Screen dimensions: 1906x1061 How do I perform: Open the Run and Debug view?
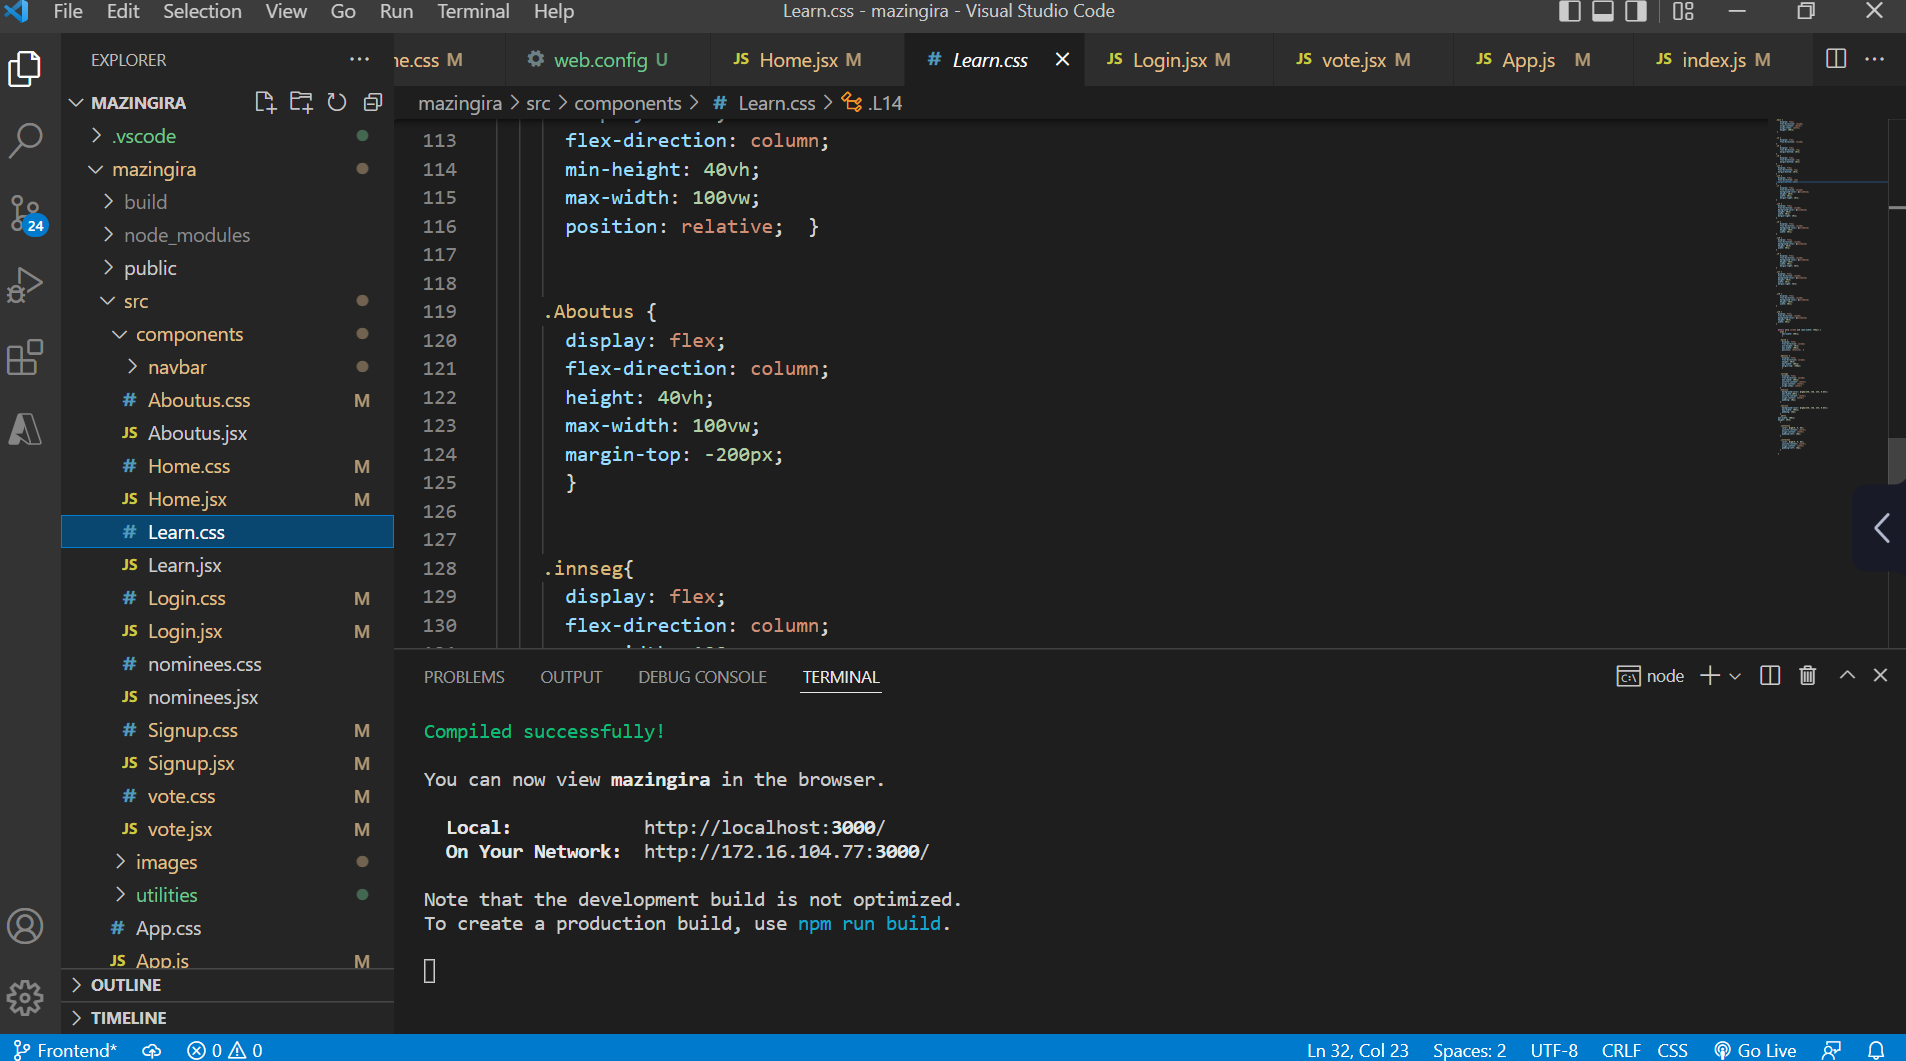(x=25, y=285)
